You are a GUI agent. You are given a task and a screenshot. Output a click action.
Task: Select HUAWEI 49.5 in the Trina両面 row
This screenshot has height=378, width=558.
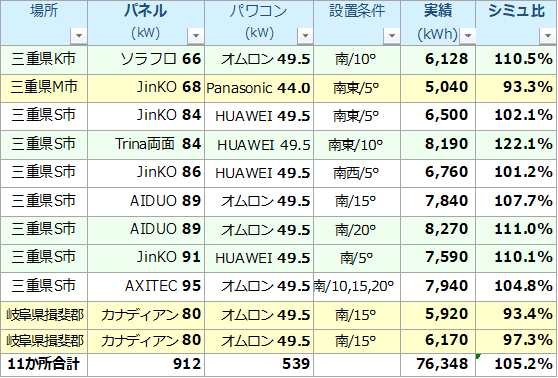(x=259, y=145)
